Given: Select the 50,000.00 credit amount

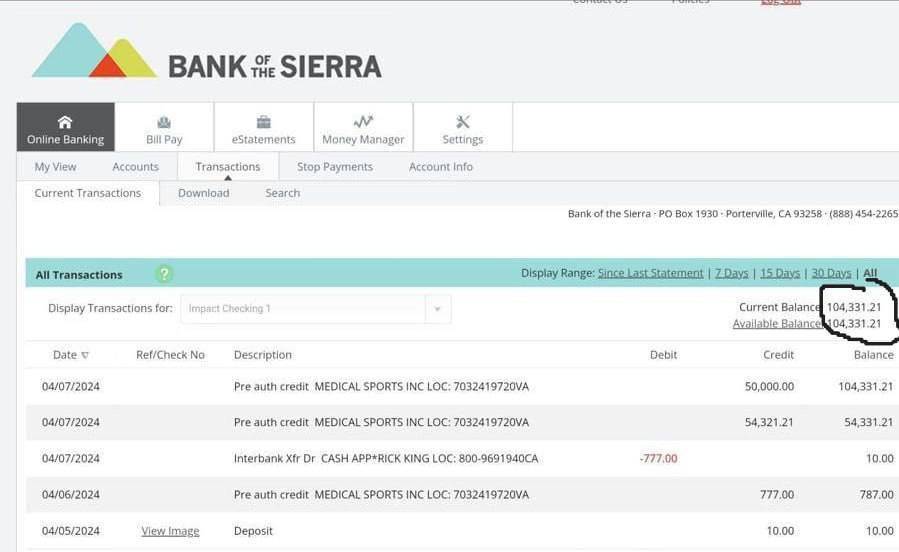Looking at the screenshot, I should (769, 387).
